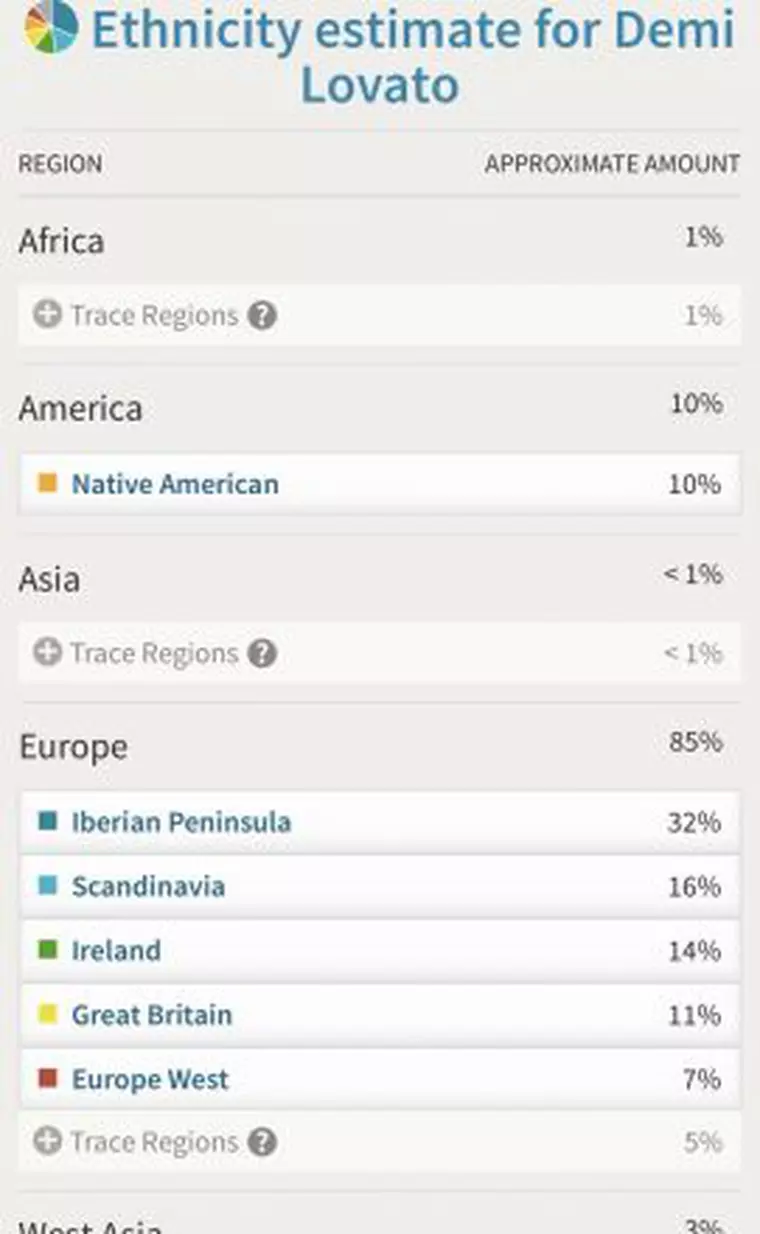The width and height of the screenshot is (760, 1234).
Task: Click the dark teal Iberian Peninsula swatch
Action: coord(47,822)
